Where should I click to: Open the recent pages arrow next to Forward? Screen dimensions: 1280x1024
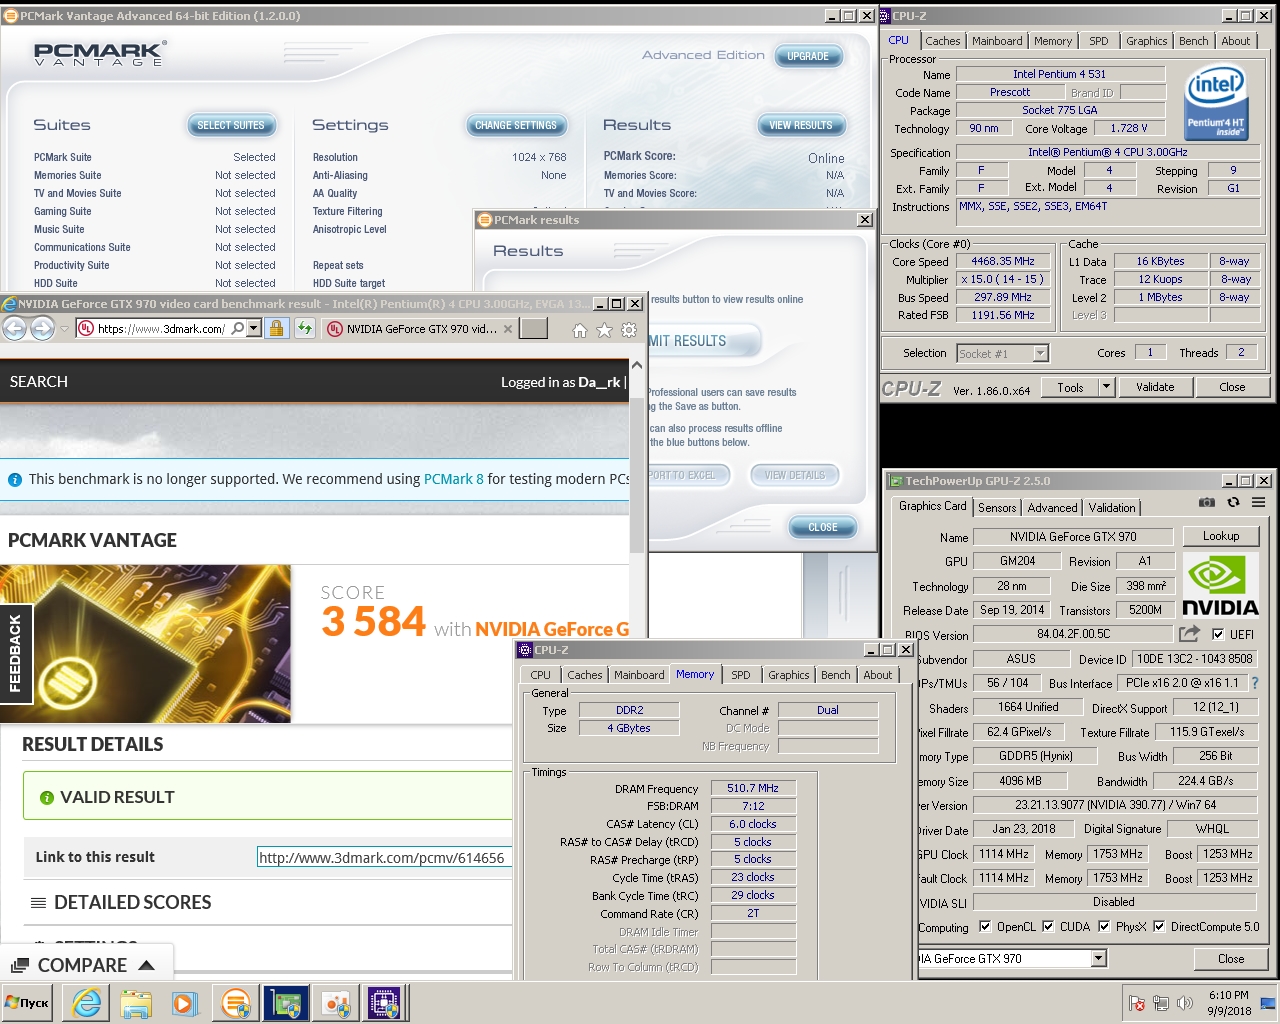[64, 329]
